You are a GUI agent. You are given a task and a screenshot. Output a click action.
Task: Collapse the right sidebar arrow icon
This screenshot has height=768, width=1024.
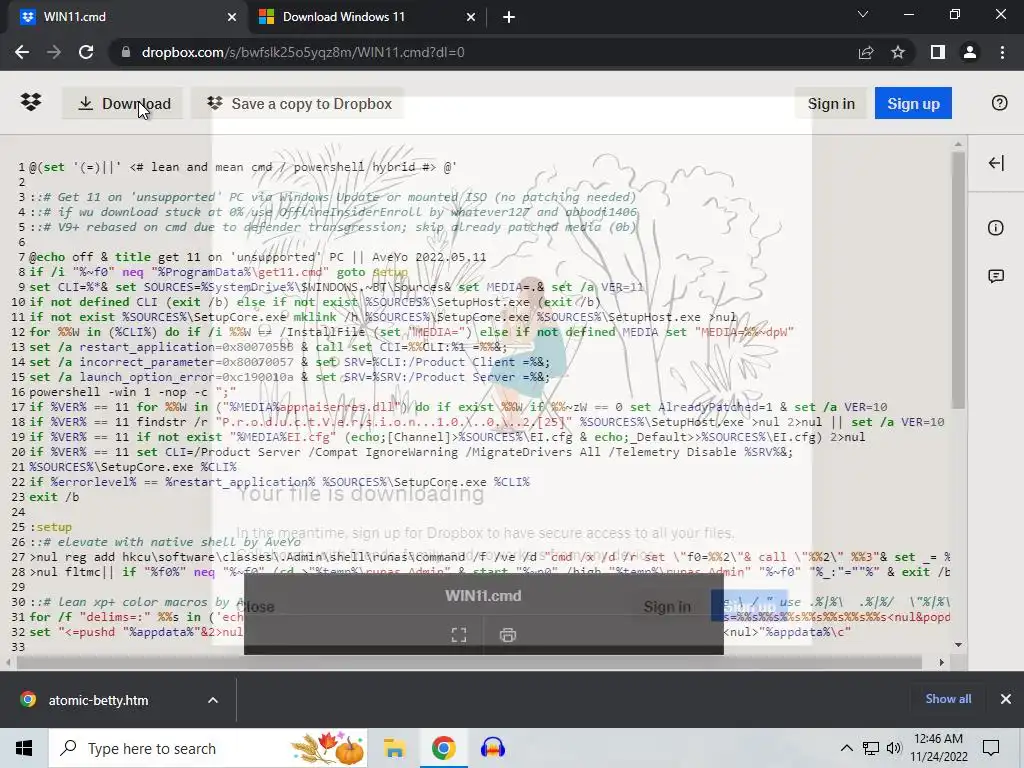click(x=996, y=163)
